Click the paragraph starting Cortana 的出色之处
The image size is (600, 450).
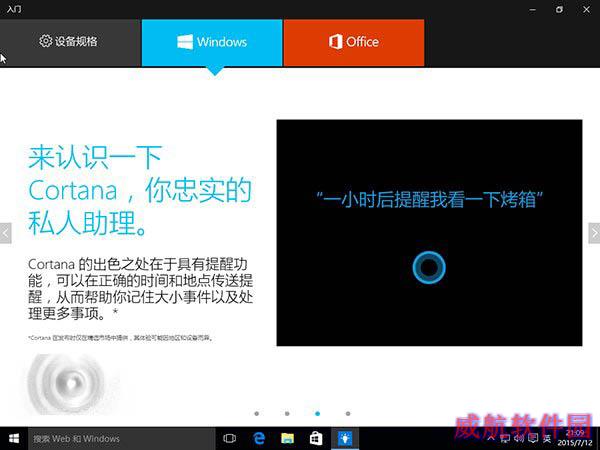140,289
